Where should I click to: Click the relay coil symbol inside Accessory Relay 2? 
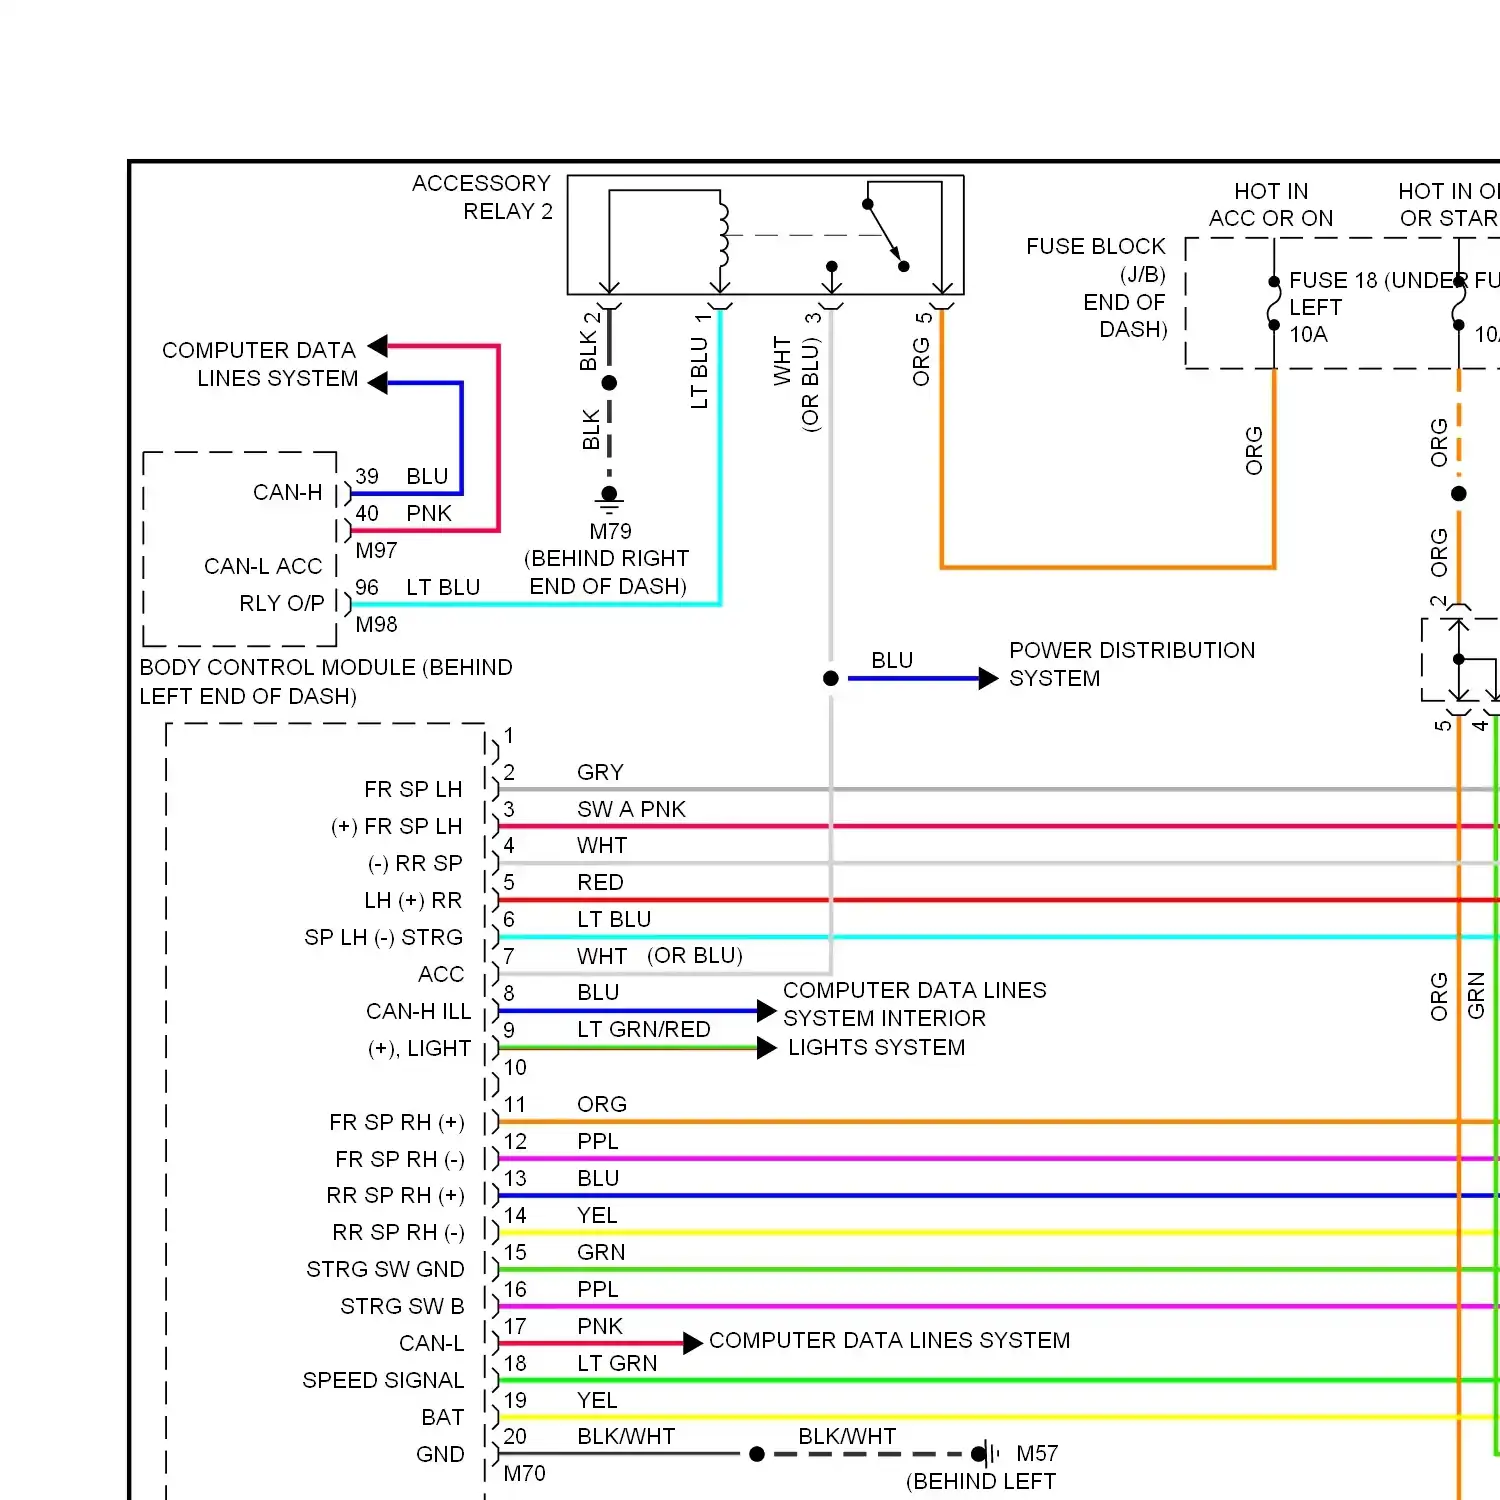[x=724, y=233]
